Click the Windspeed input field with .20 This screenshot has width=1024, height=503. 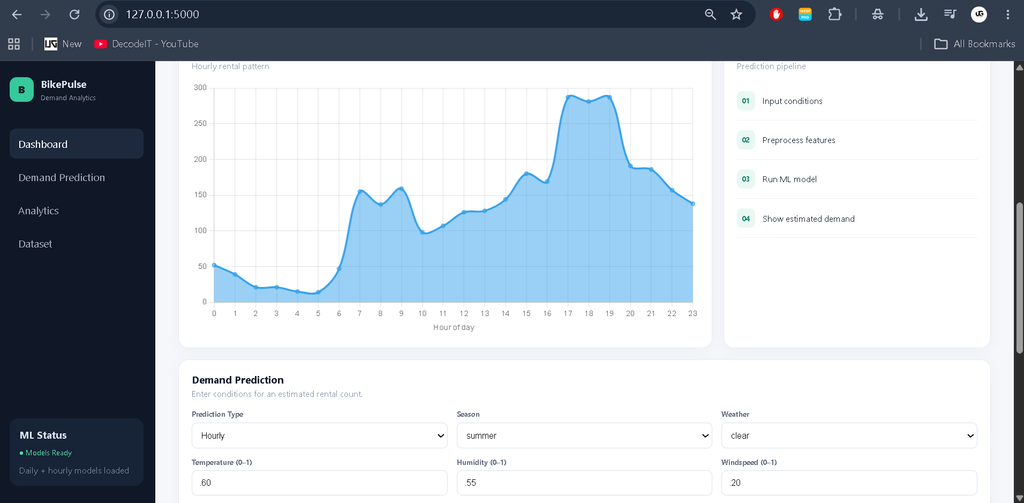point(849,483)
